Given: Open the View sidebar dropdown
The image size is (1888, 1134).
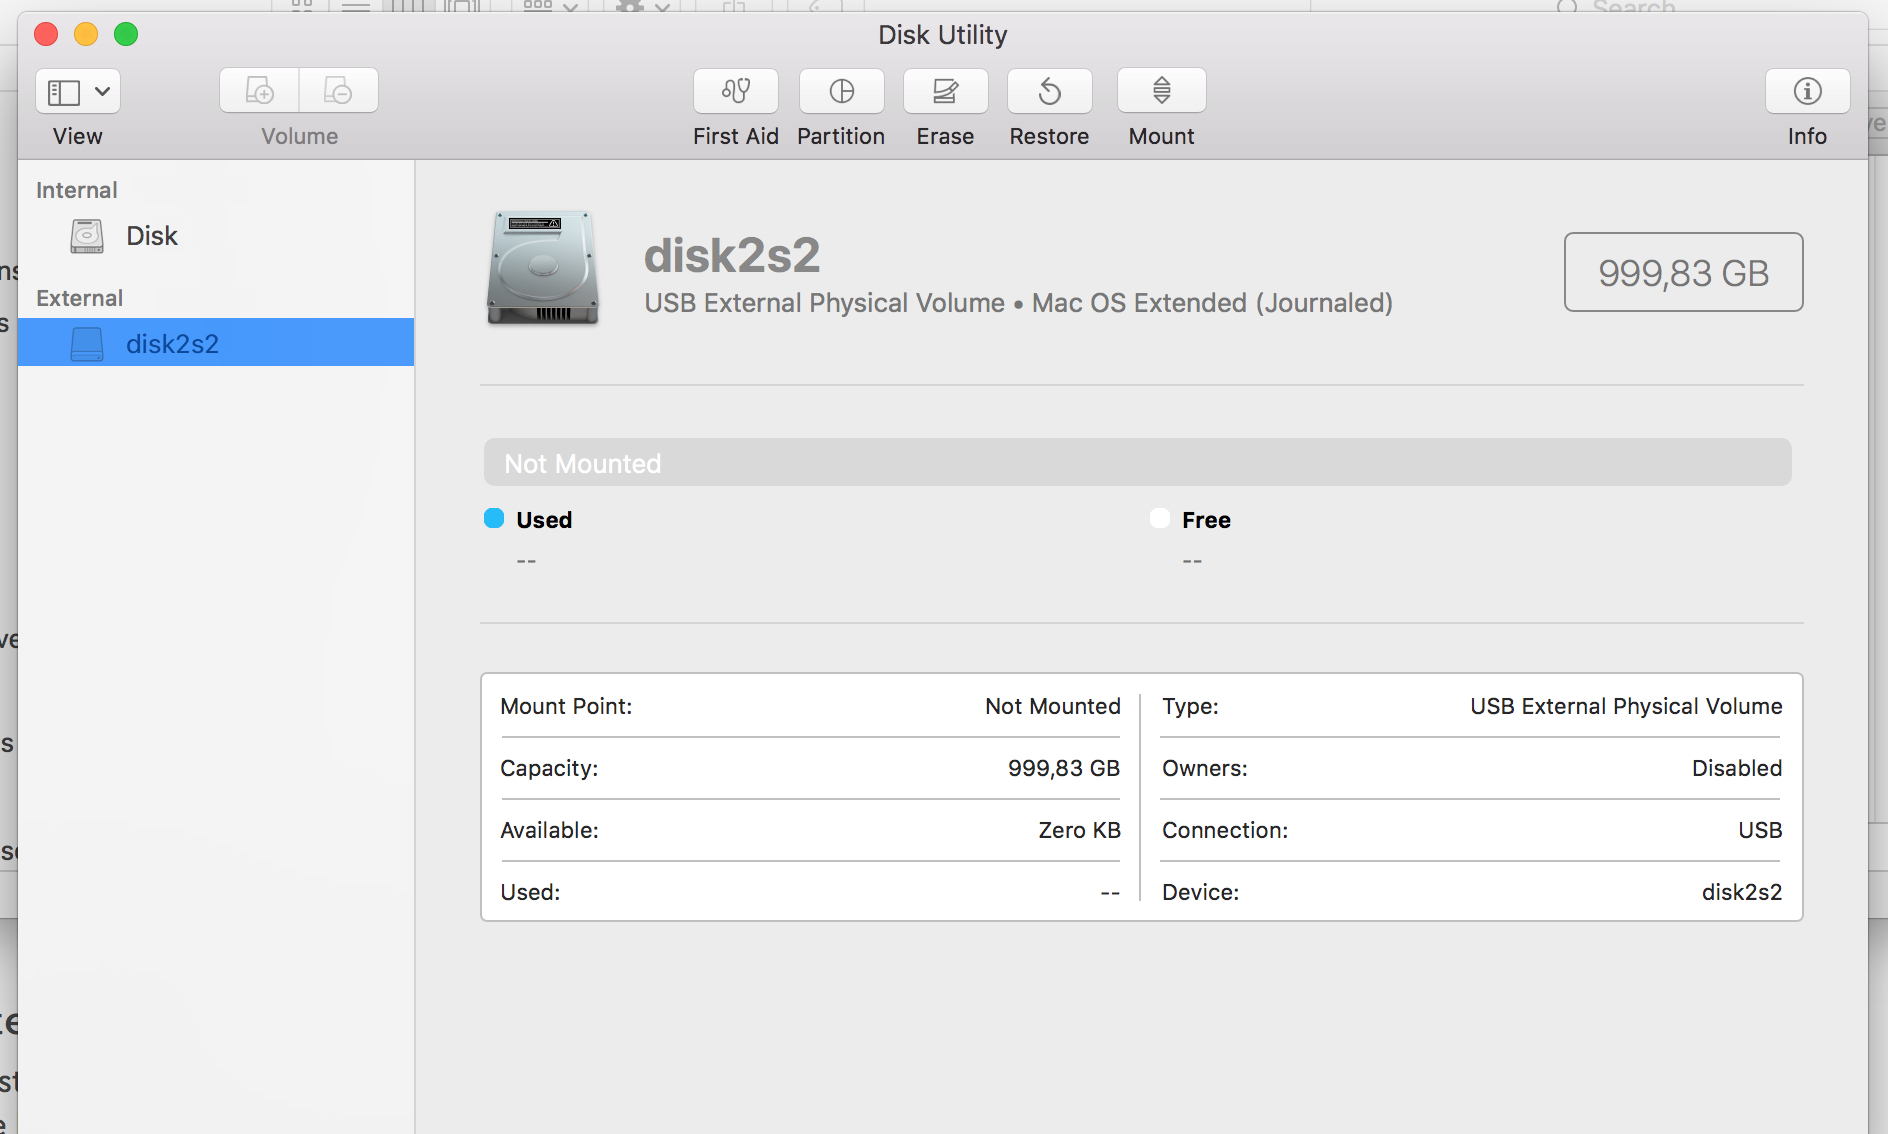Looking at the screenshot, I should coord(78,92).
